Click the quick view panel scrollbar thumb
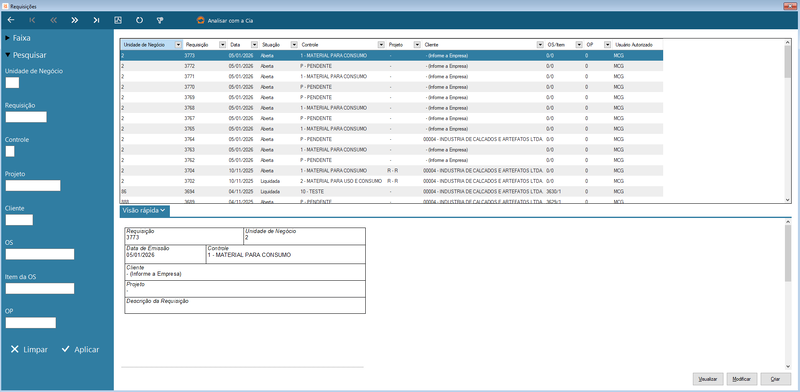The width and height of the screenshot is (800, 392). [788, 253]
